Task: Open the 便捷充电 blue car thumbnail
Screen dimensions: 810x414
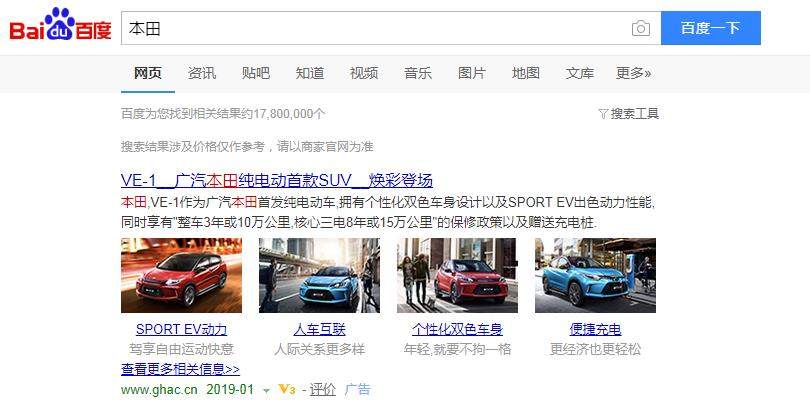Action: tap(595, 275)
